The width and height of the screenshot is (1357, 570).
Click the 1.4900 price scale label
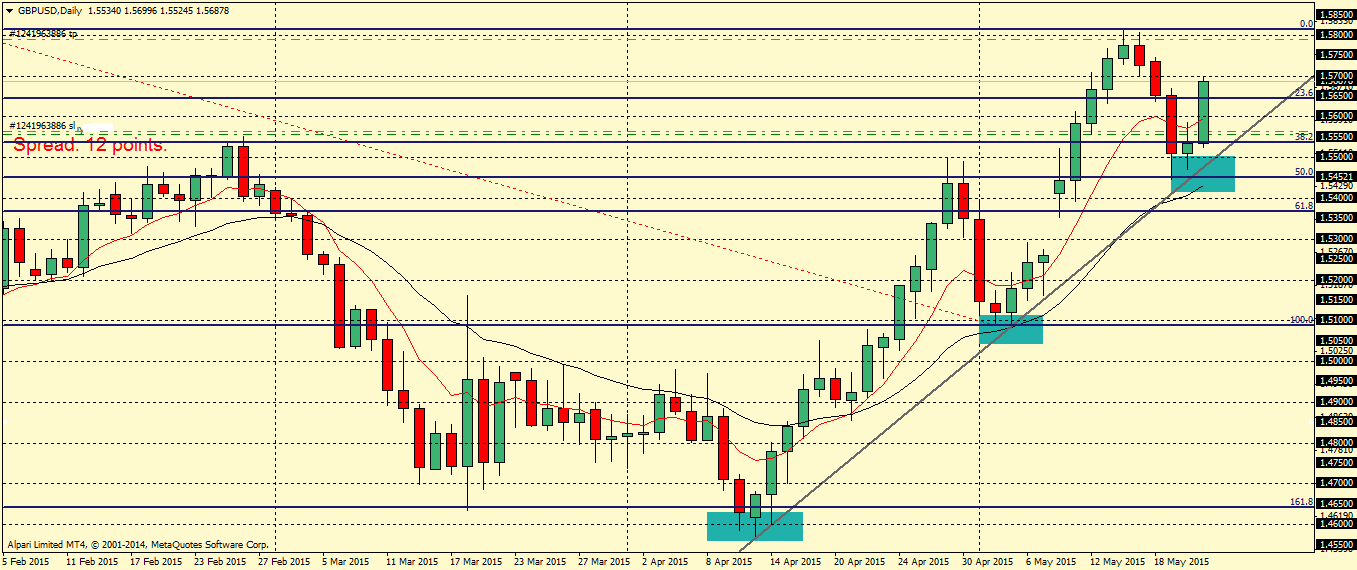[1334, 401]
